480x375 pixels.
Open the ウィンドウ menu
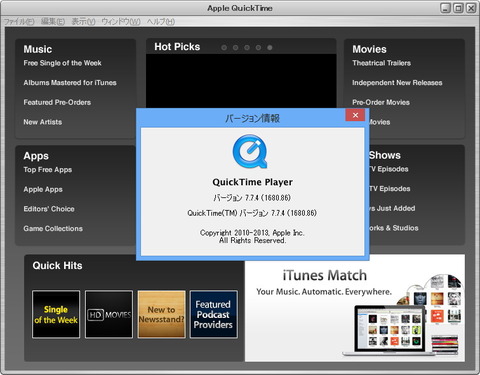coord(121,22)
